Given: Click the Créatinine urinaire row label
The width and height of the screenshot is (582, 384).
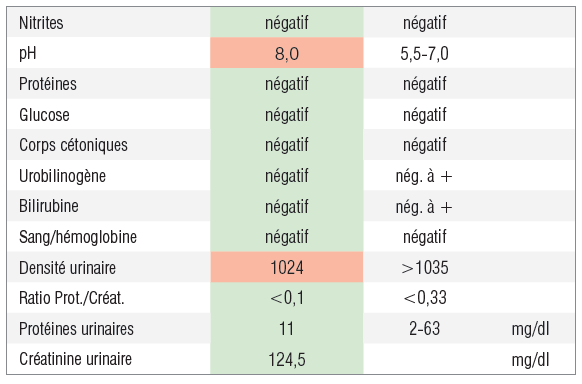Looking at the screenshot, I should click(x=75, y=359).
